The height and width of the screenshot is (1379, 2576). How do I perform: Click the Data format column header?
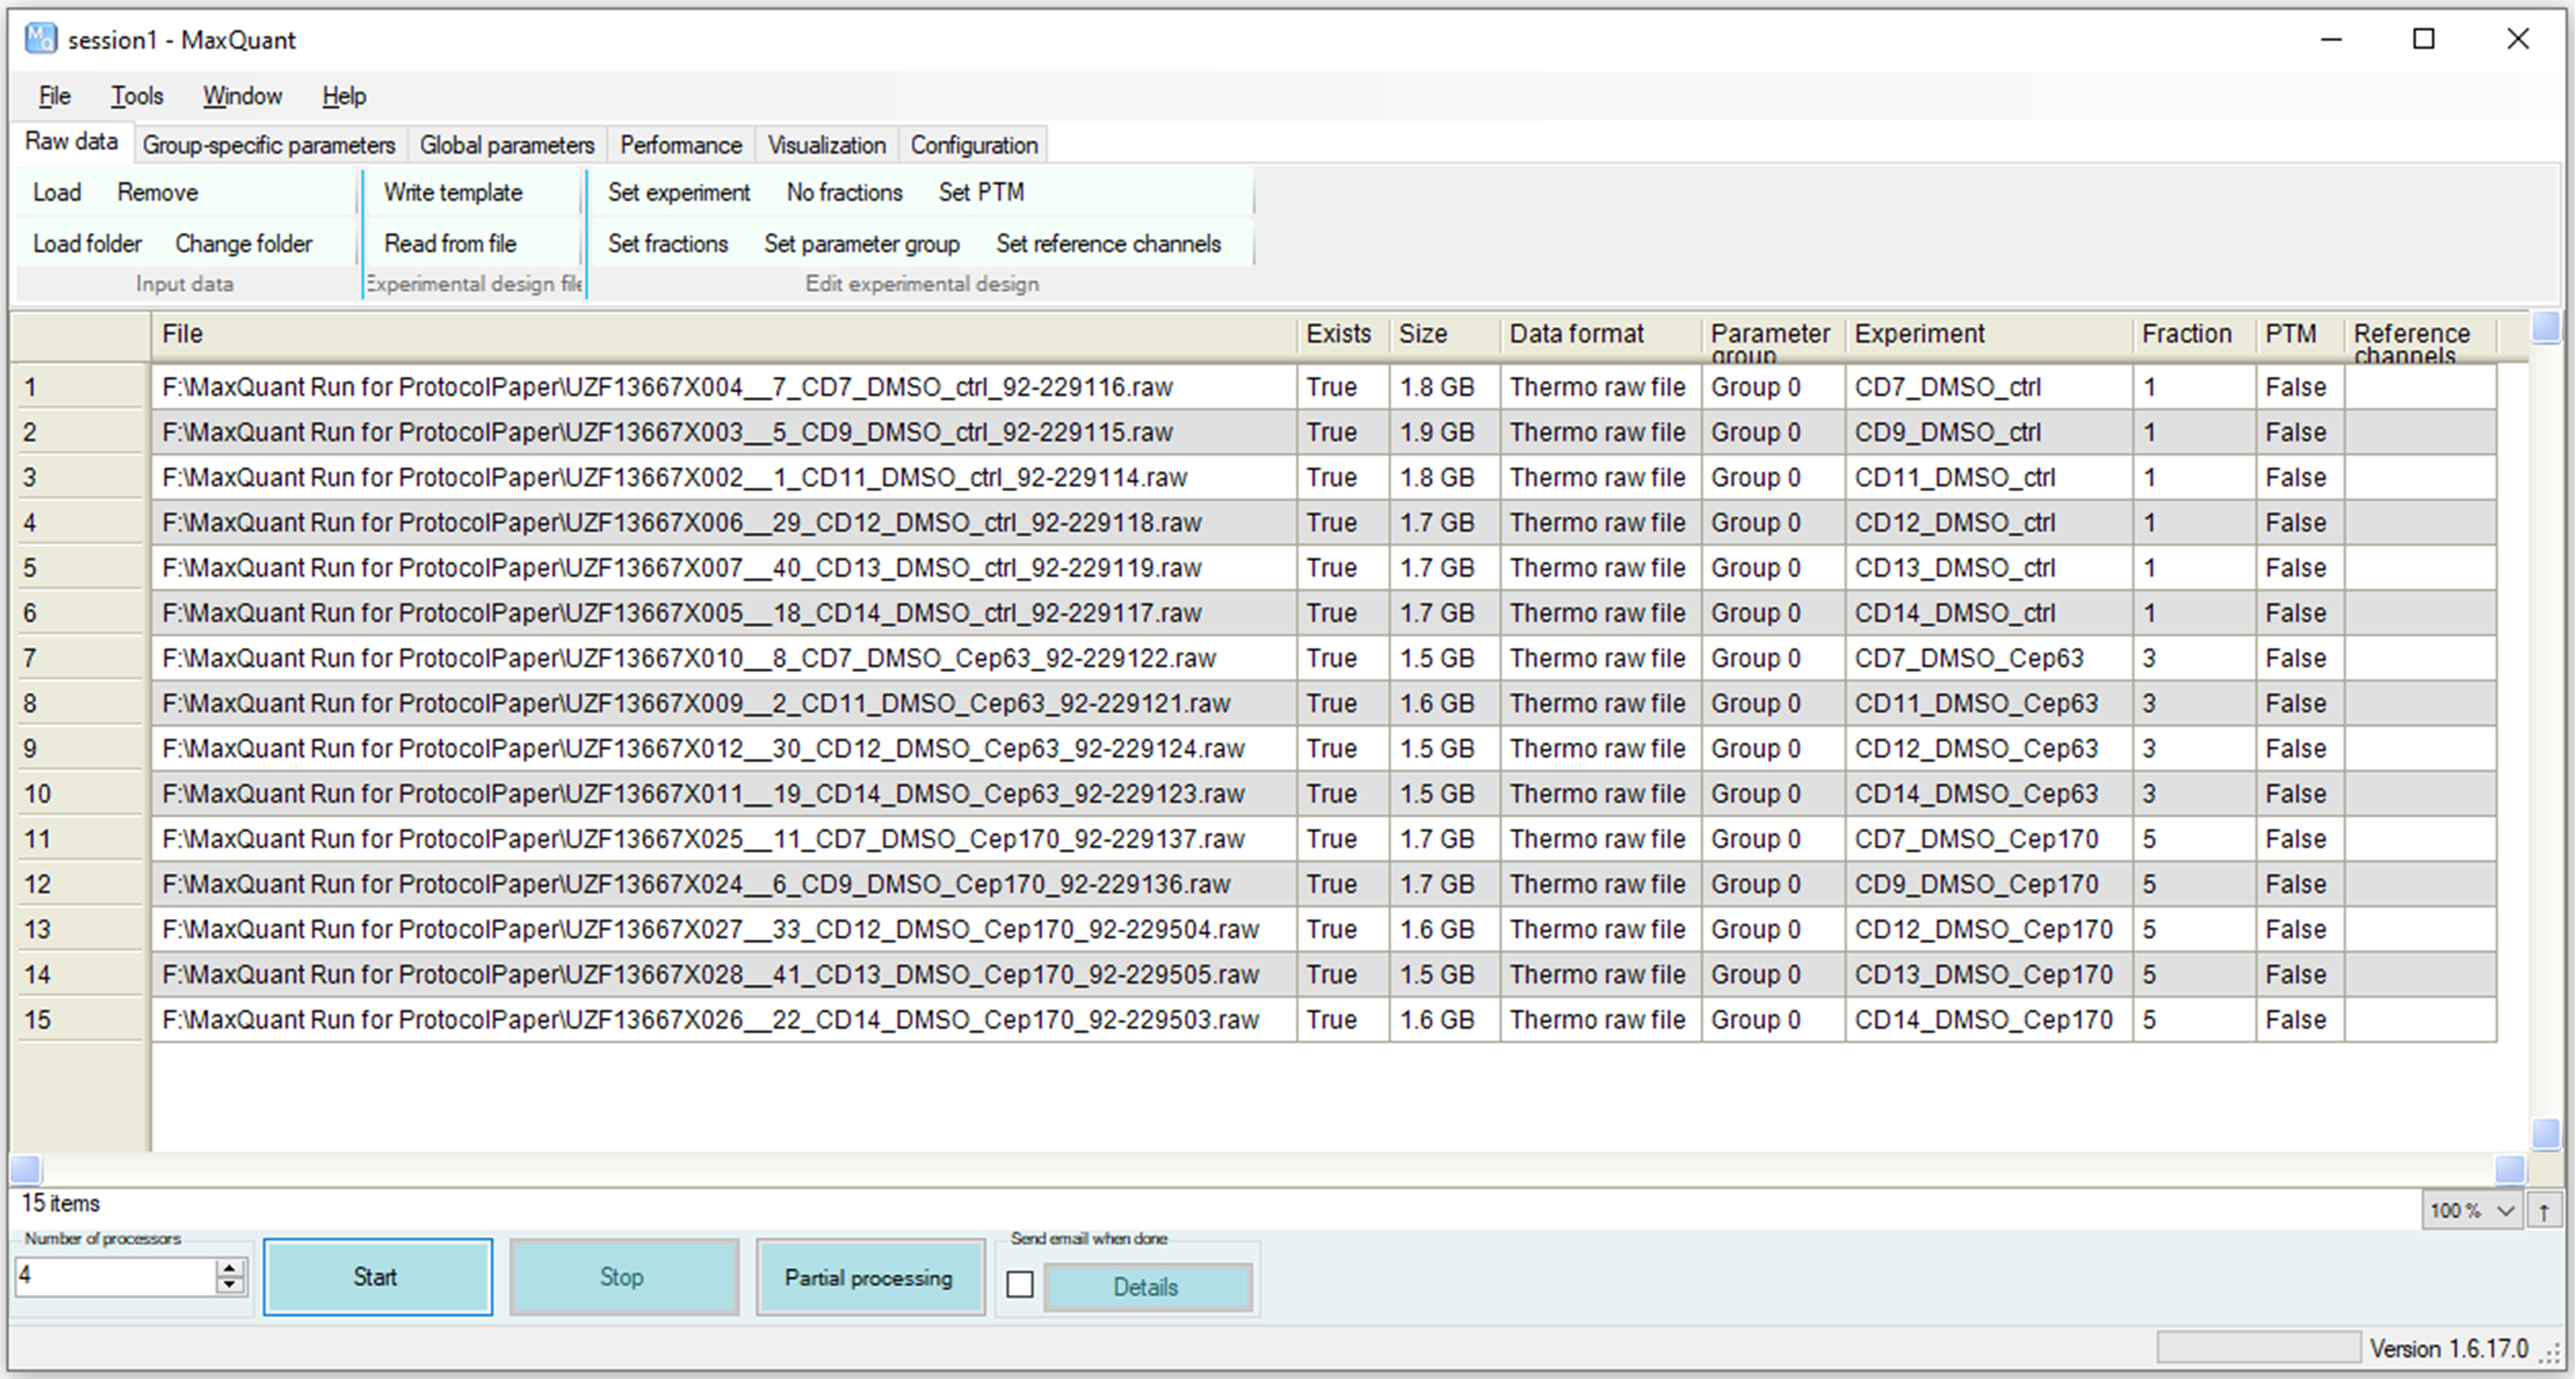coord(1600,335)
